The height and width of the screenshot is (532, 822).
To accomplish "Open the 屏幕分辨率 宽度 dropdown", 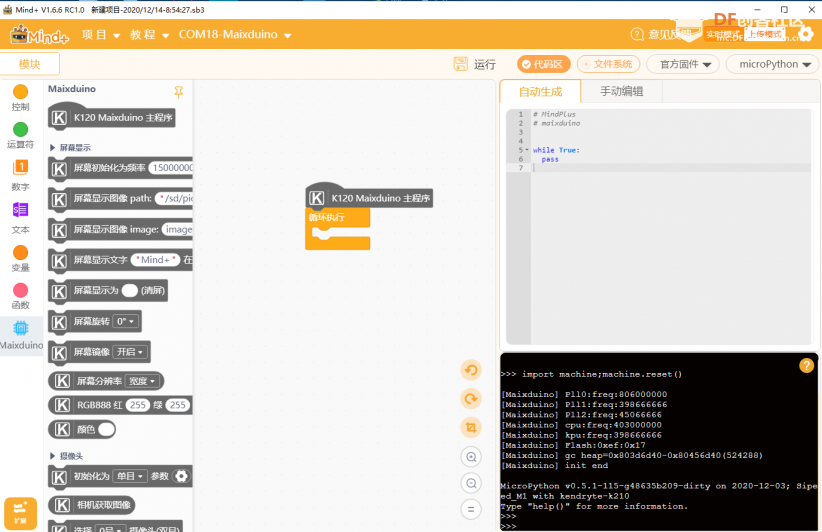I will point(142,381).
